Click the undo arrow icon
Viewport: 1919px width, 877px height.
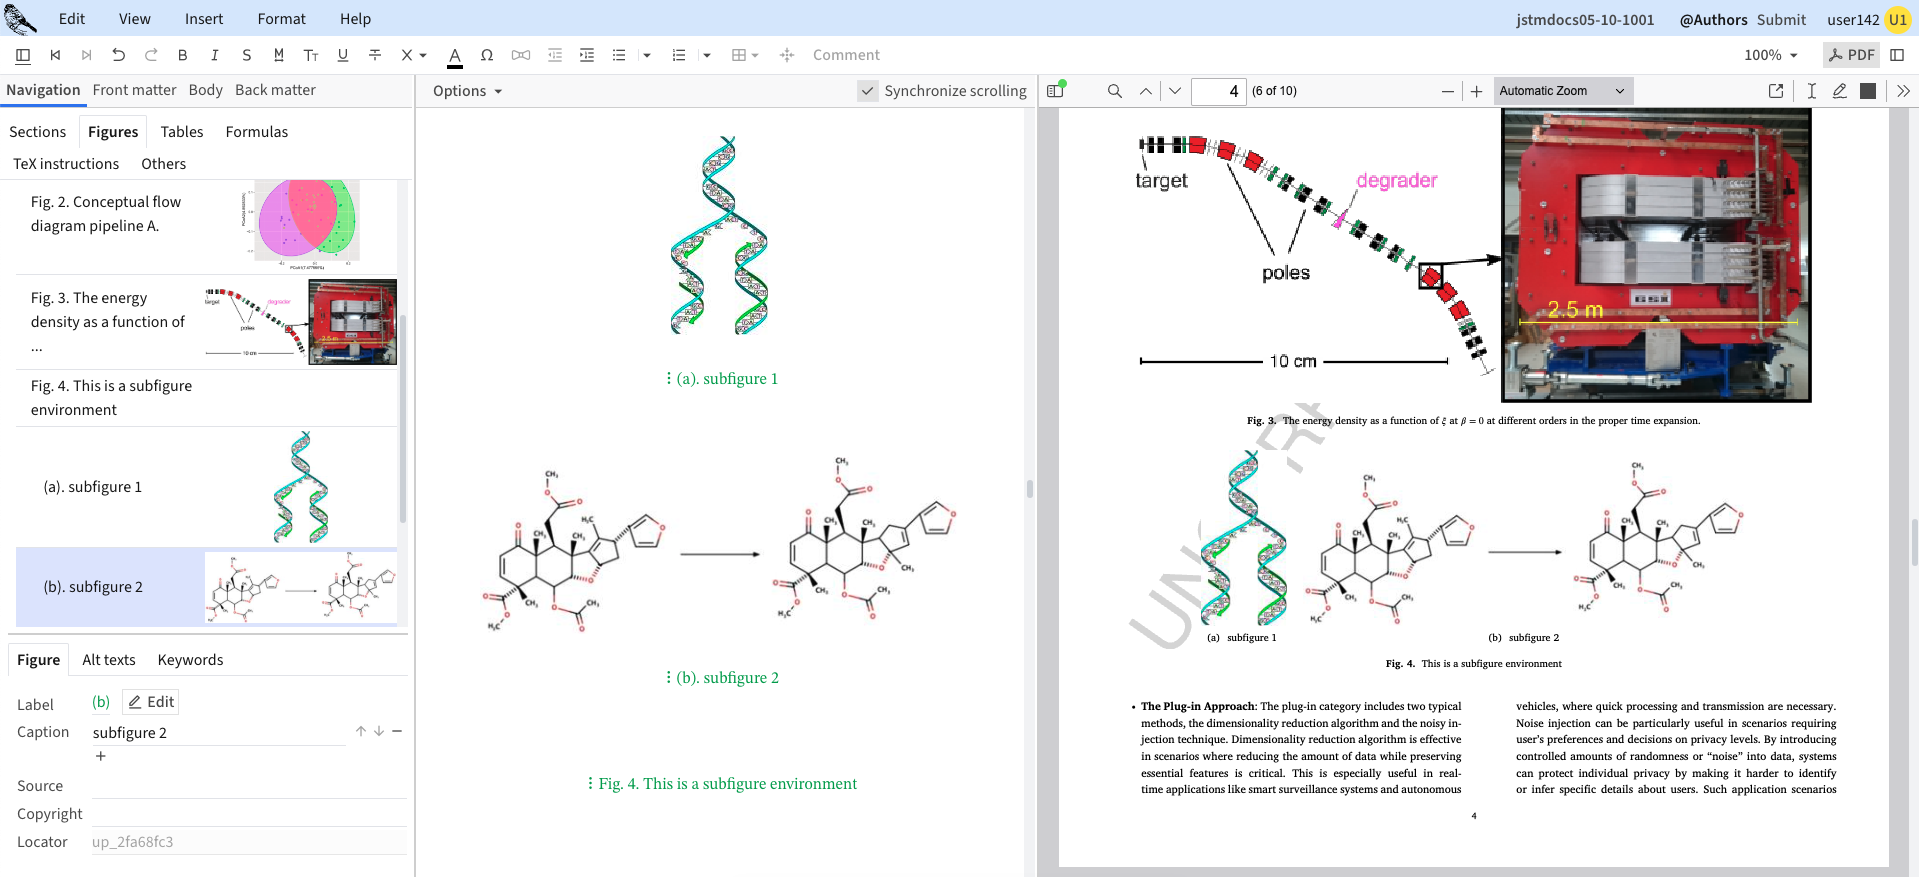tap(118, 55)
